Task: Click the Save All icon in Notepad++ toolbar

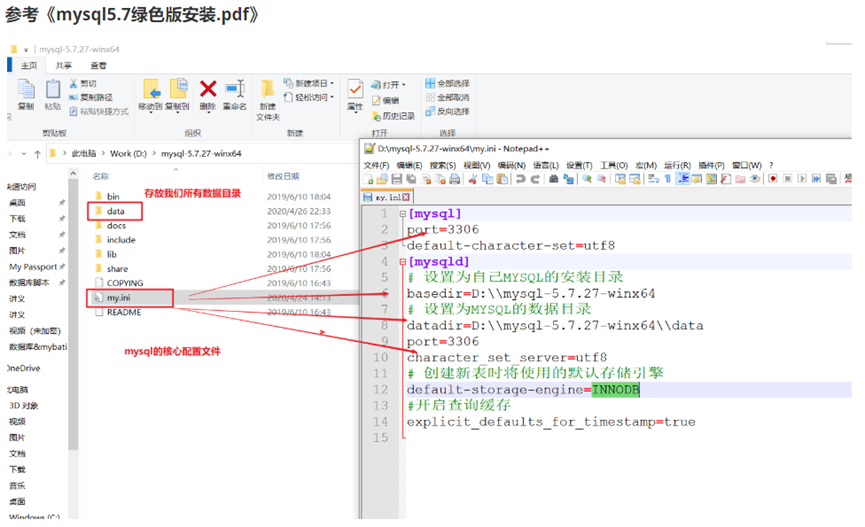Action: pyautogui.click(x=412, y=179)
